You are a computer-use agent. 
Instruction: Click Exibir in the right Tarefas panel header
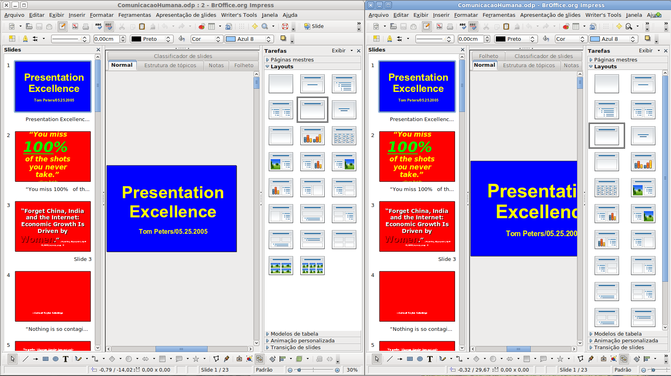(x=645, y=50)
